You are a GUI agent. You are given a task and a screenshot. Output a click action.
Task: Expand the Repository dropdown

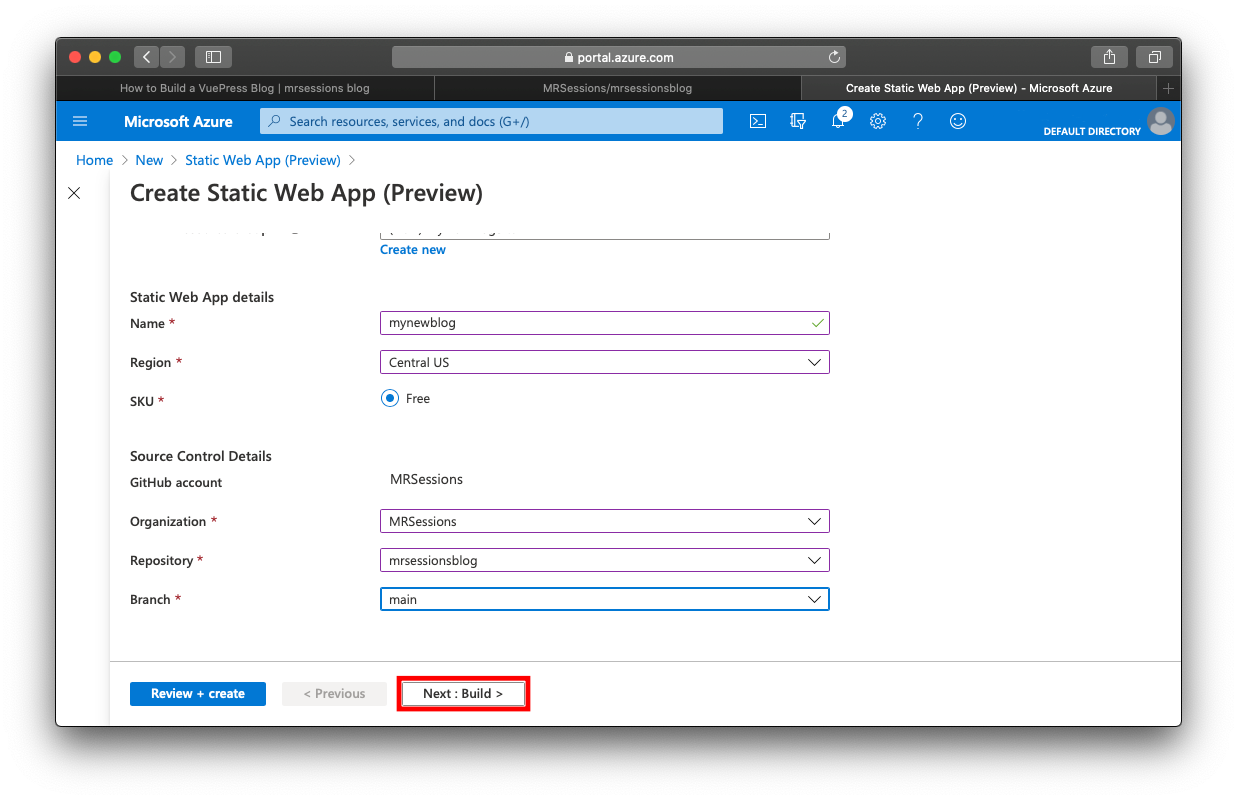coord(605,560)
